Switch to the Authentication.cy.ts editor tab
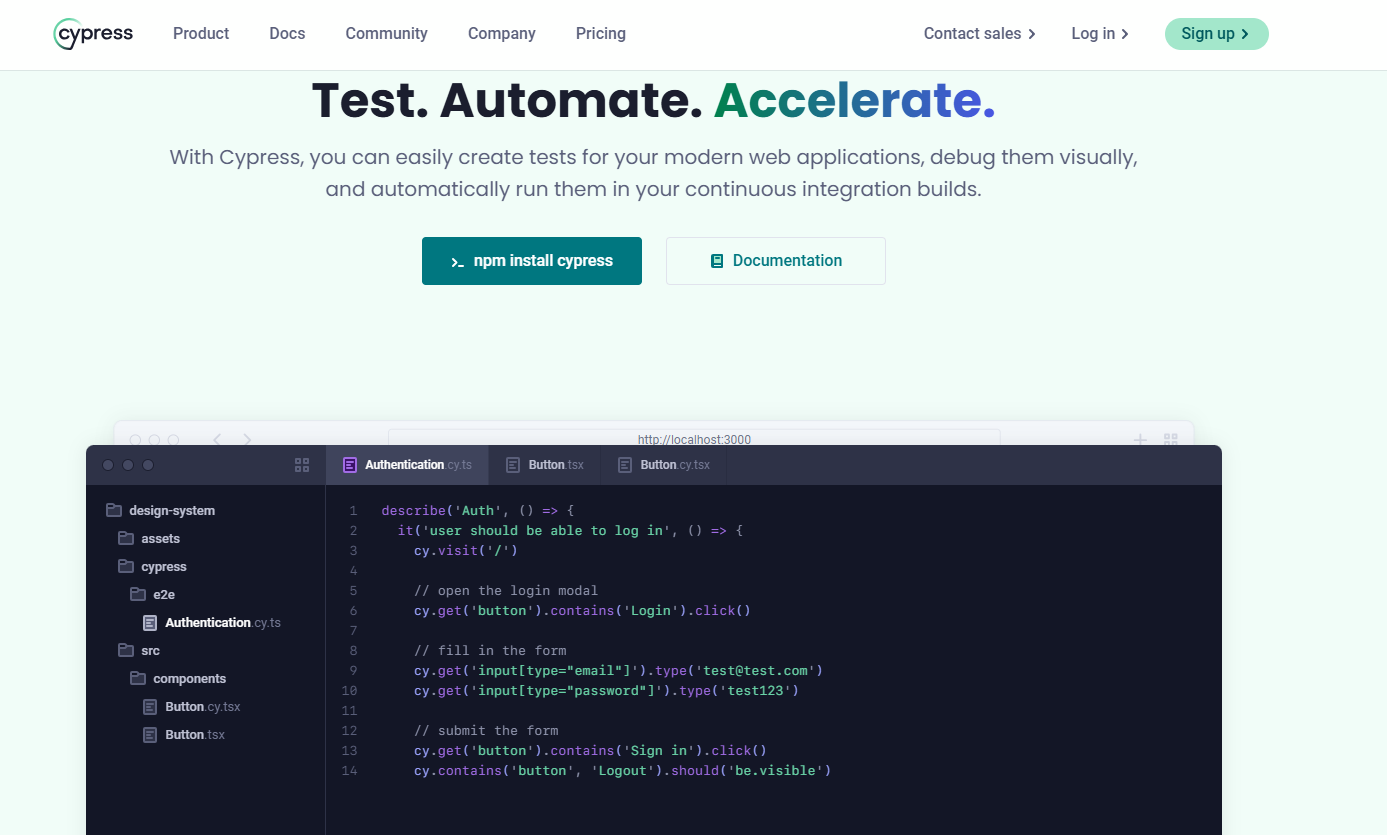 pyautogui.click(x=407, y=465)
